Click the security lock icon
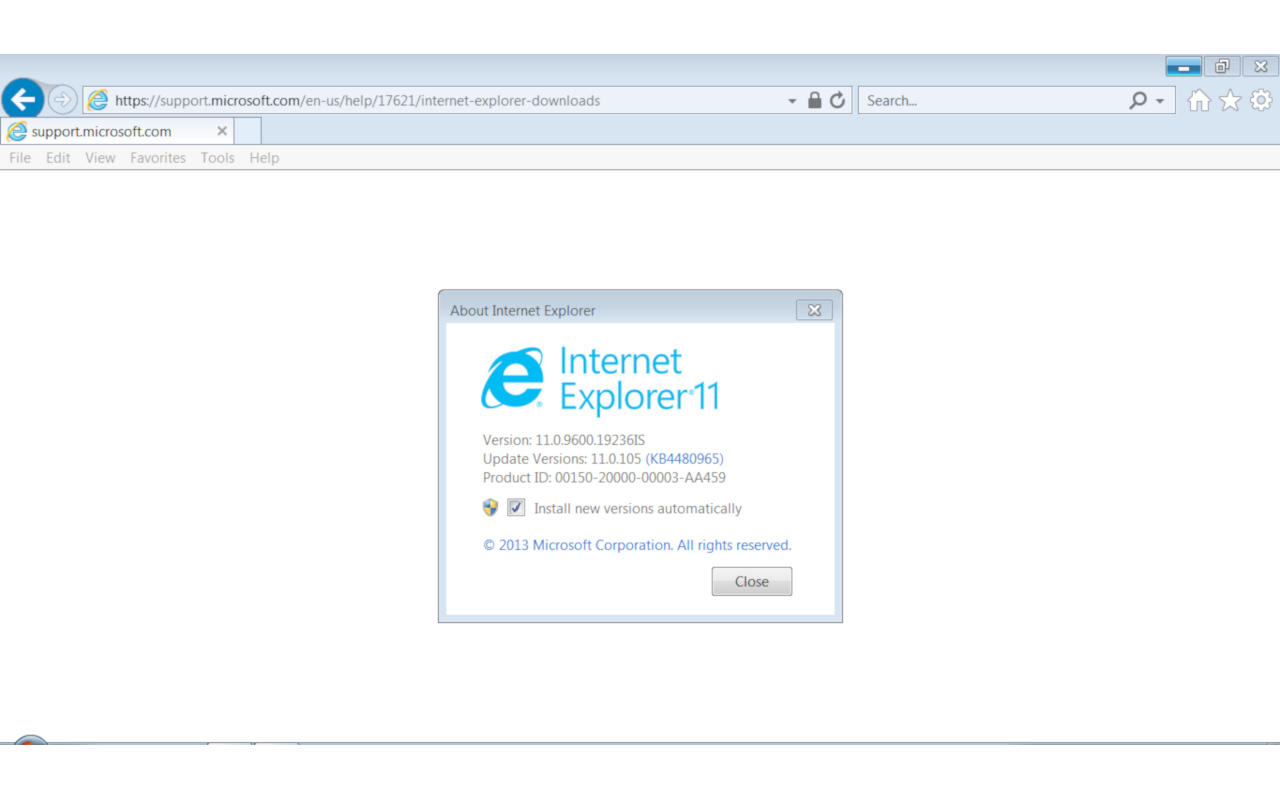This screenshot has width=1280, height=800. click(x=814, y=100)
